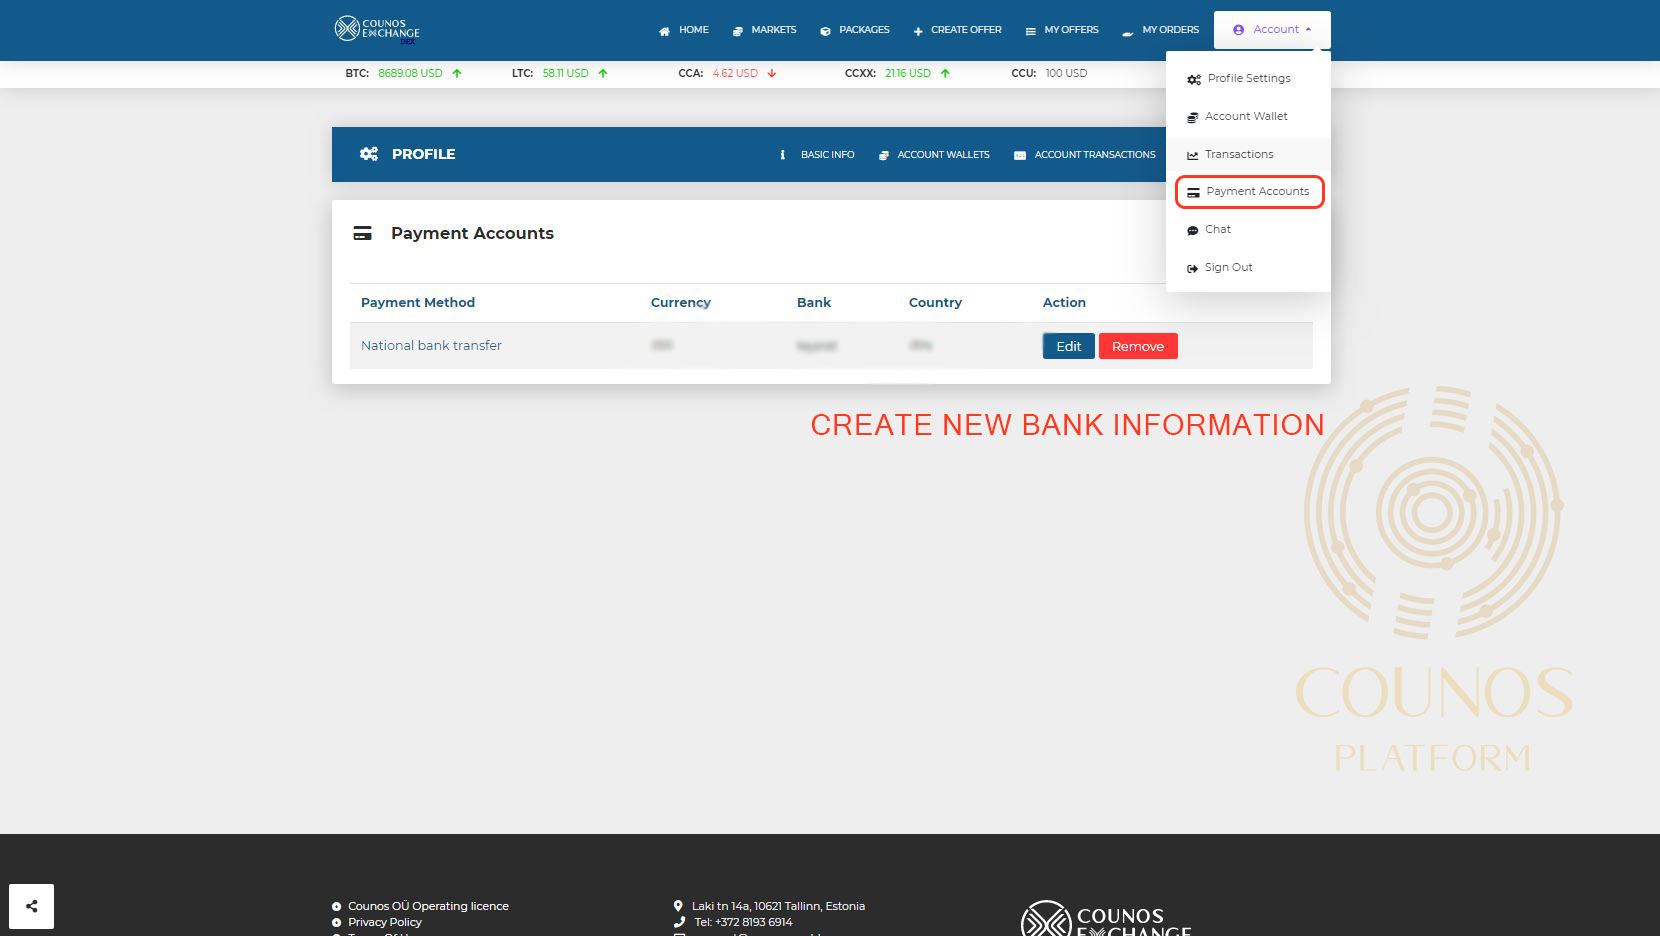Click the chart icon next to Transactions
This screenshot has height=936, width=1660.
tap(1192, 155)
